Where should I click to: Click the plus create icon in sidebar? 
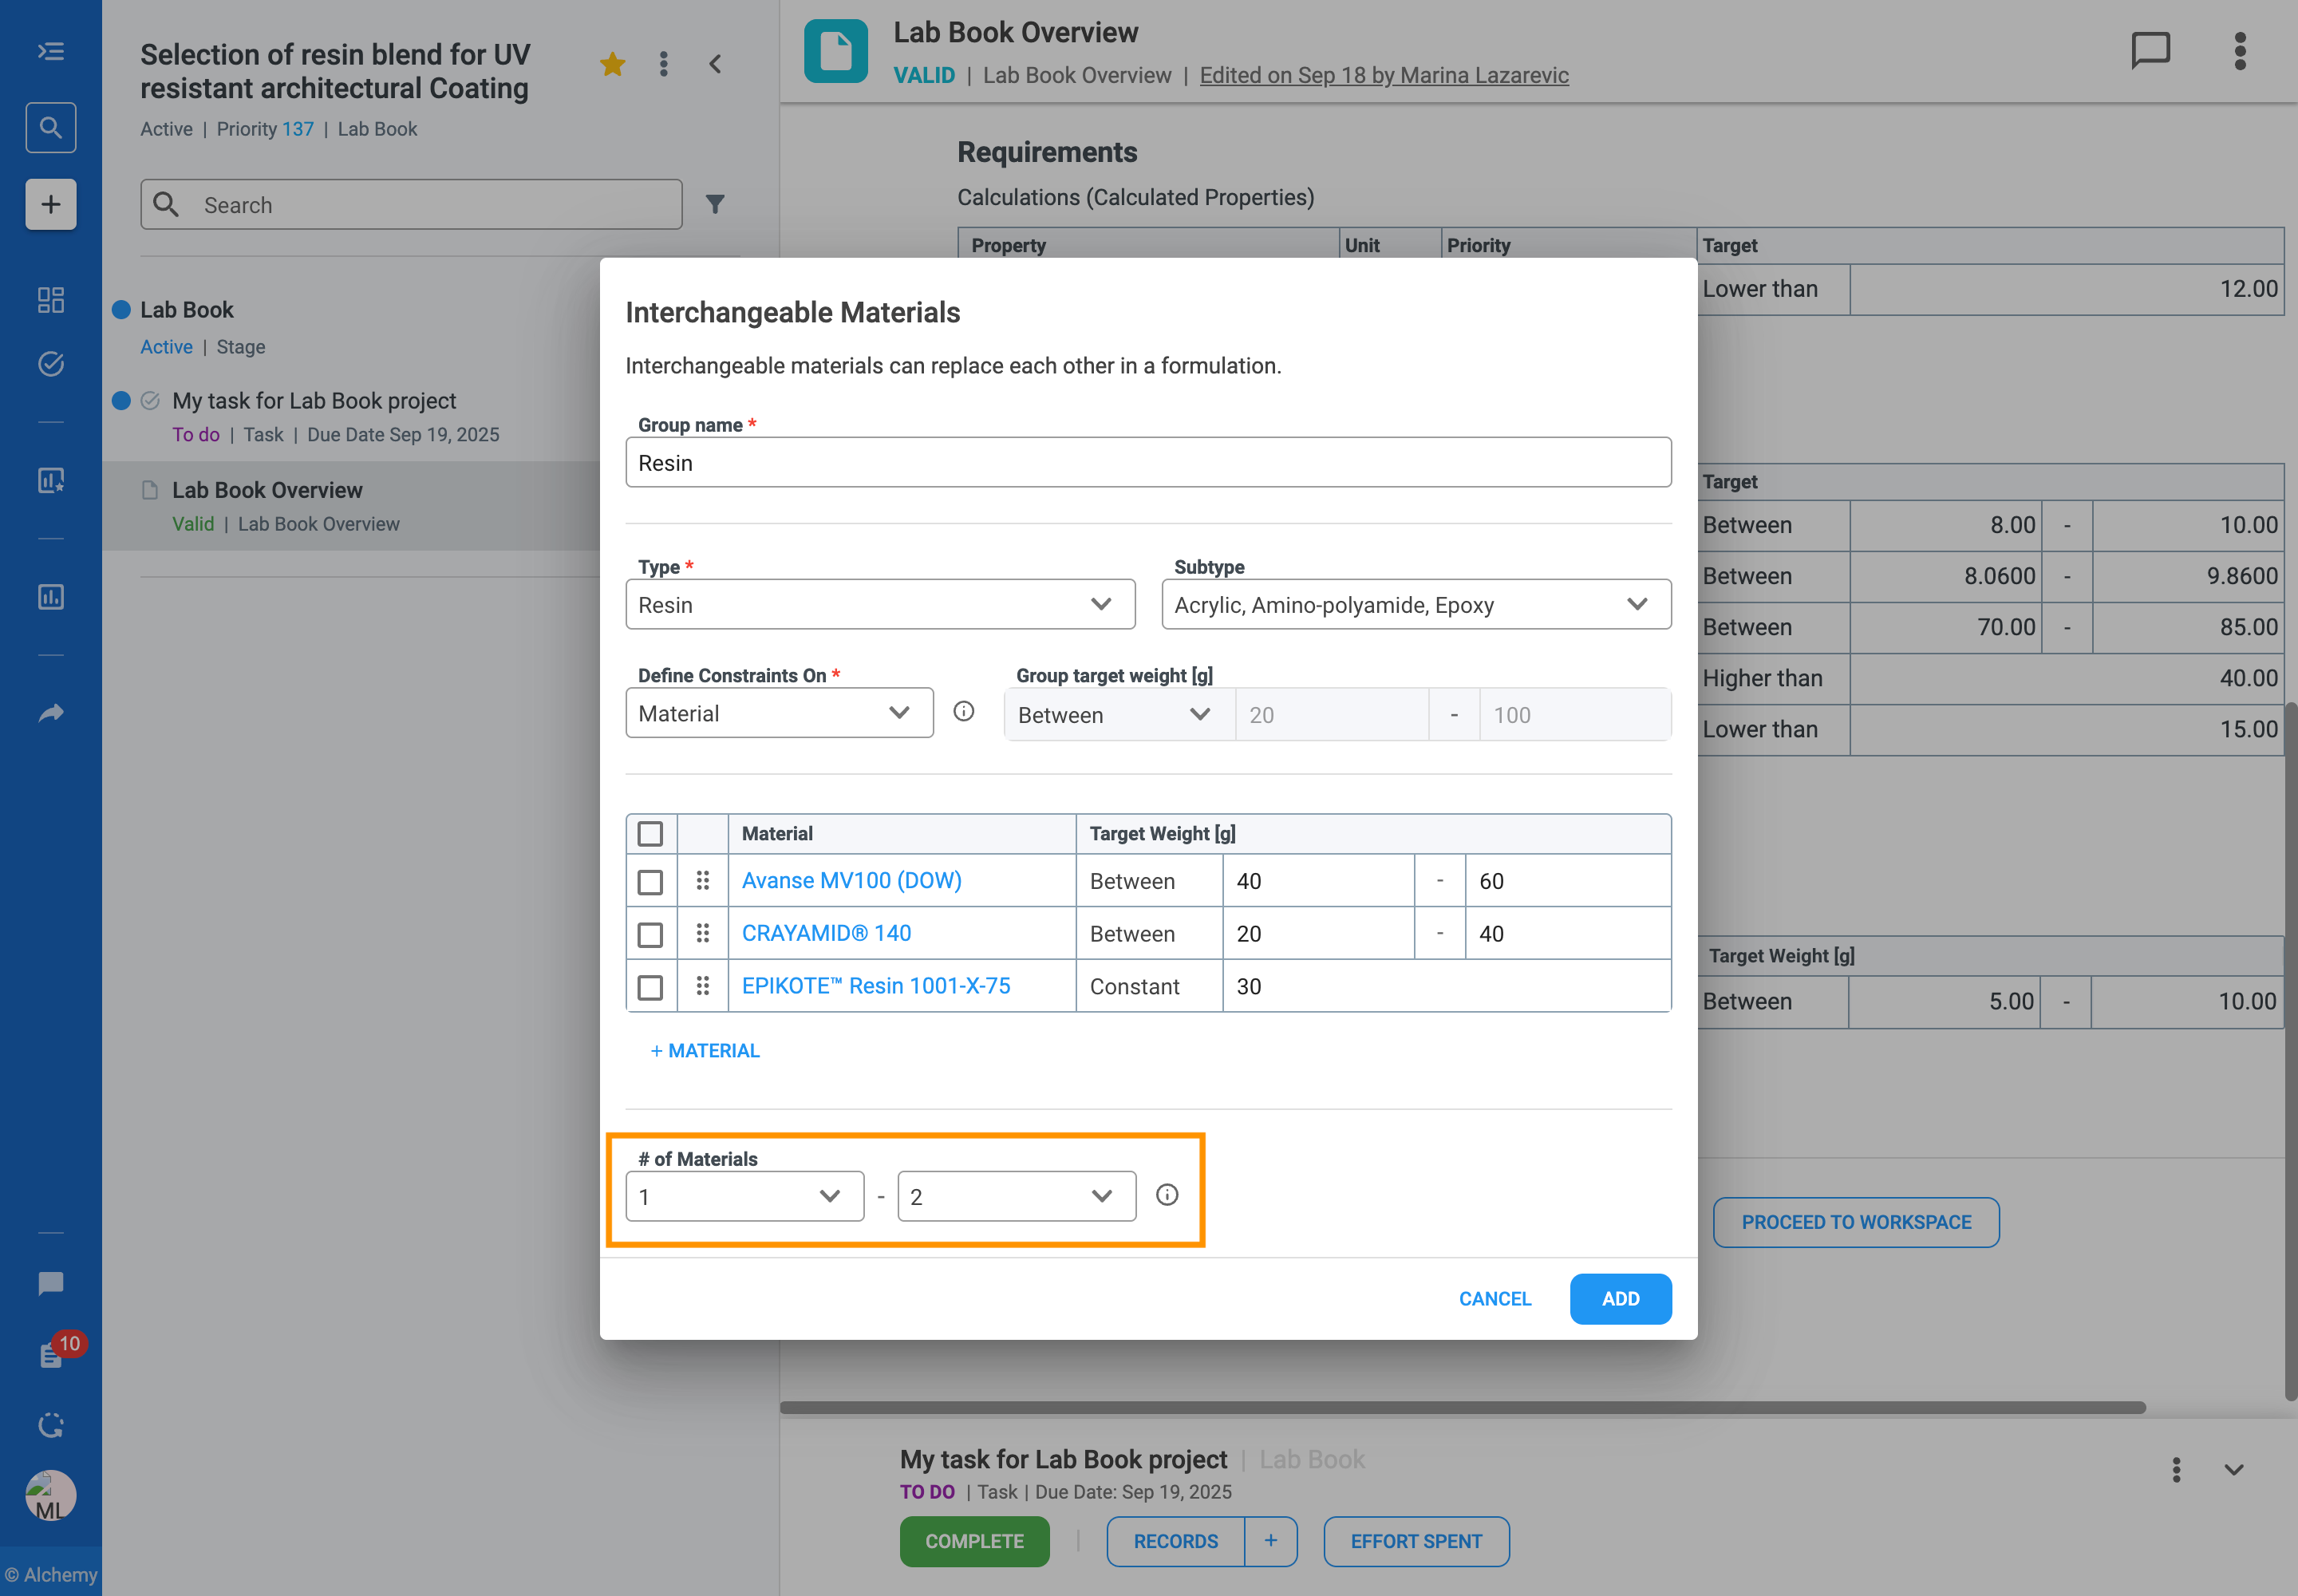[x=50, y=205]
